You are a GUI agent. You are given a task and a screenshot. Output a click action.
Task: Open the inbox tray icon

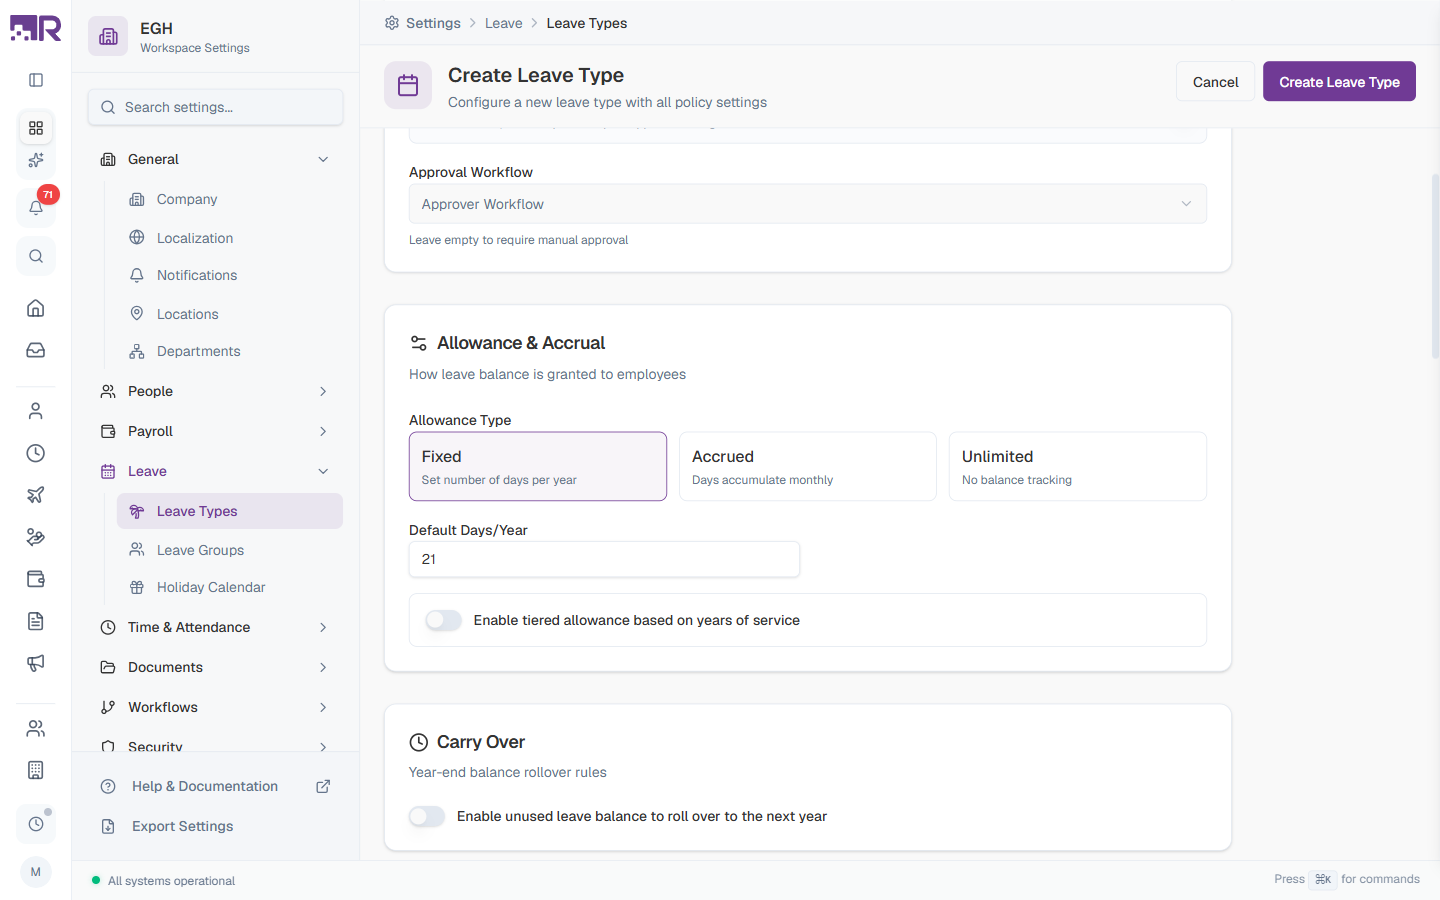pyautogui.click(x=36, y=350)
